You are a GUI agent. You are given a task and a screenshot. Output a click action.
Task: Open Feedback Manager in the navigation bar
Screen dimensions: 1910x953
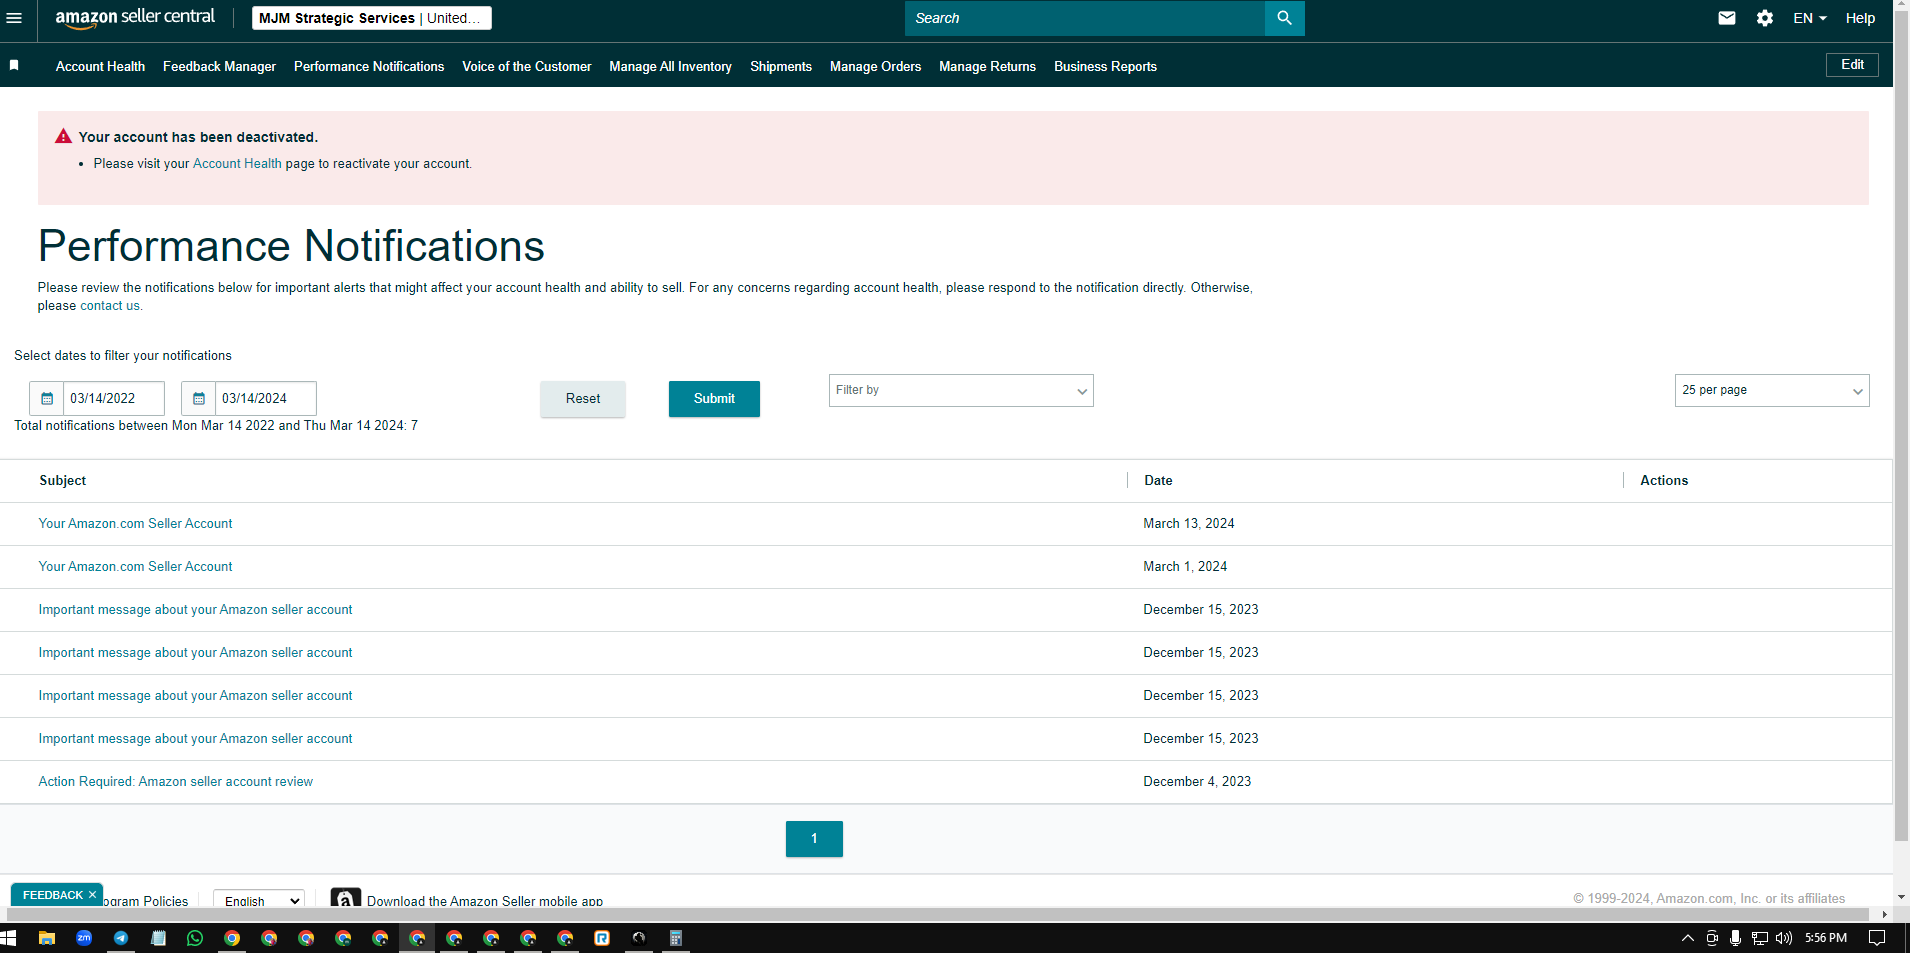point(219,66)
